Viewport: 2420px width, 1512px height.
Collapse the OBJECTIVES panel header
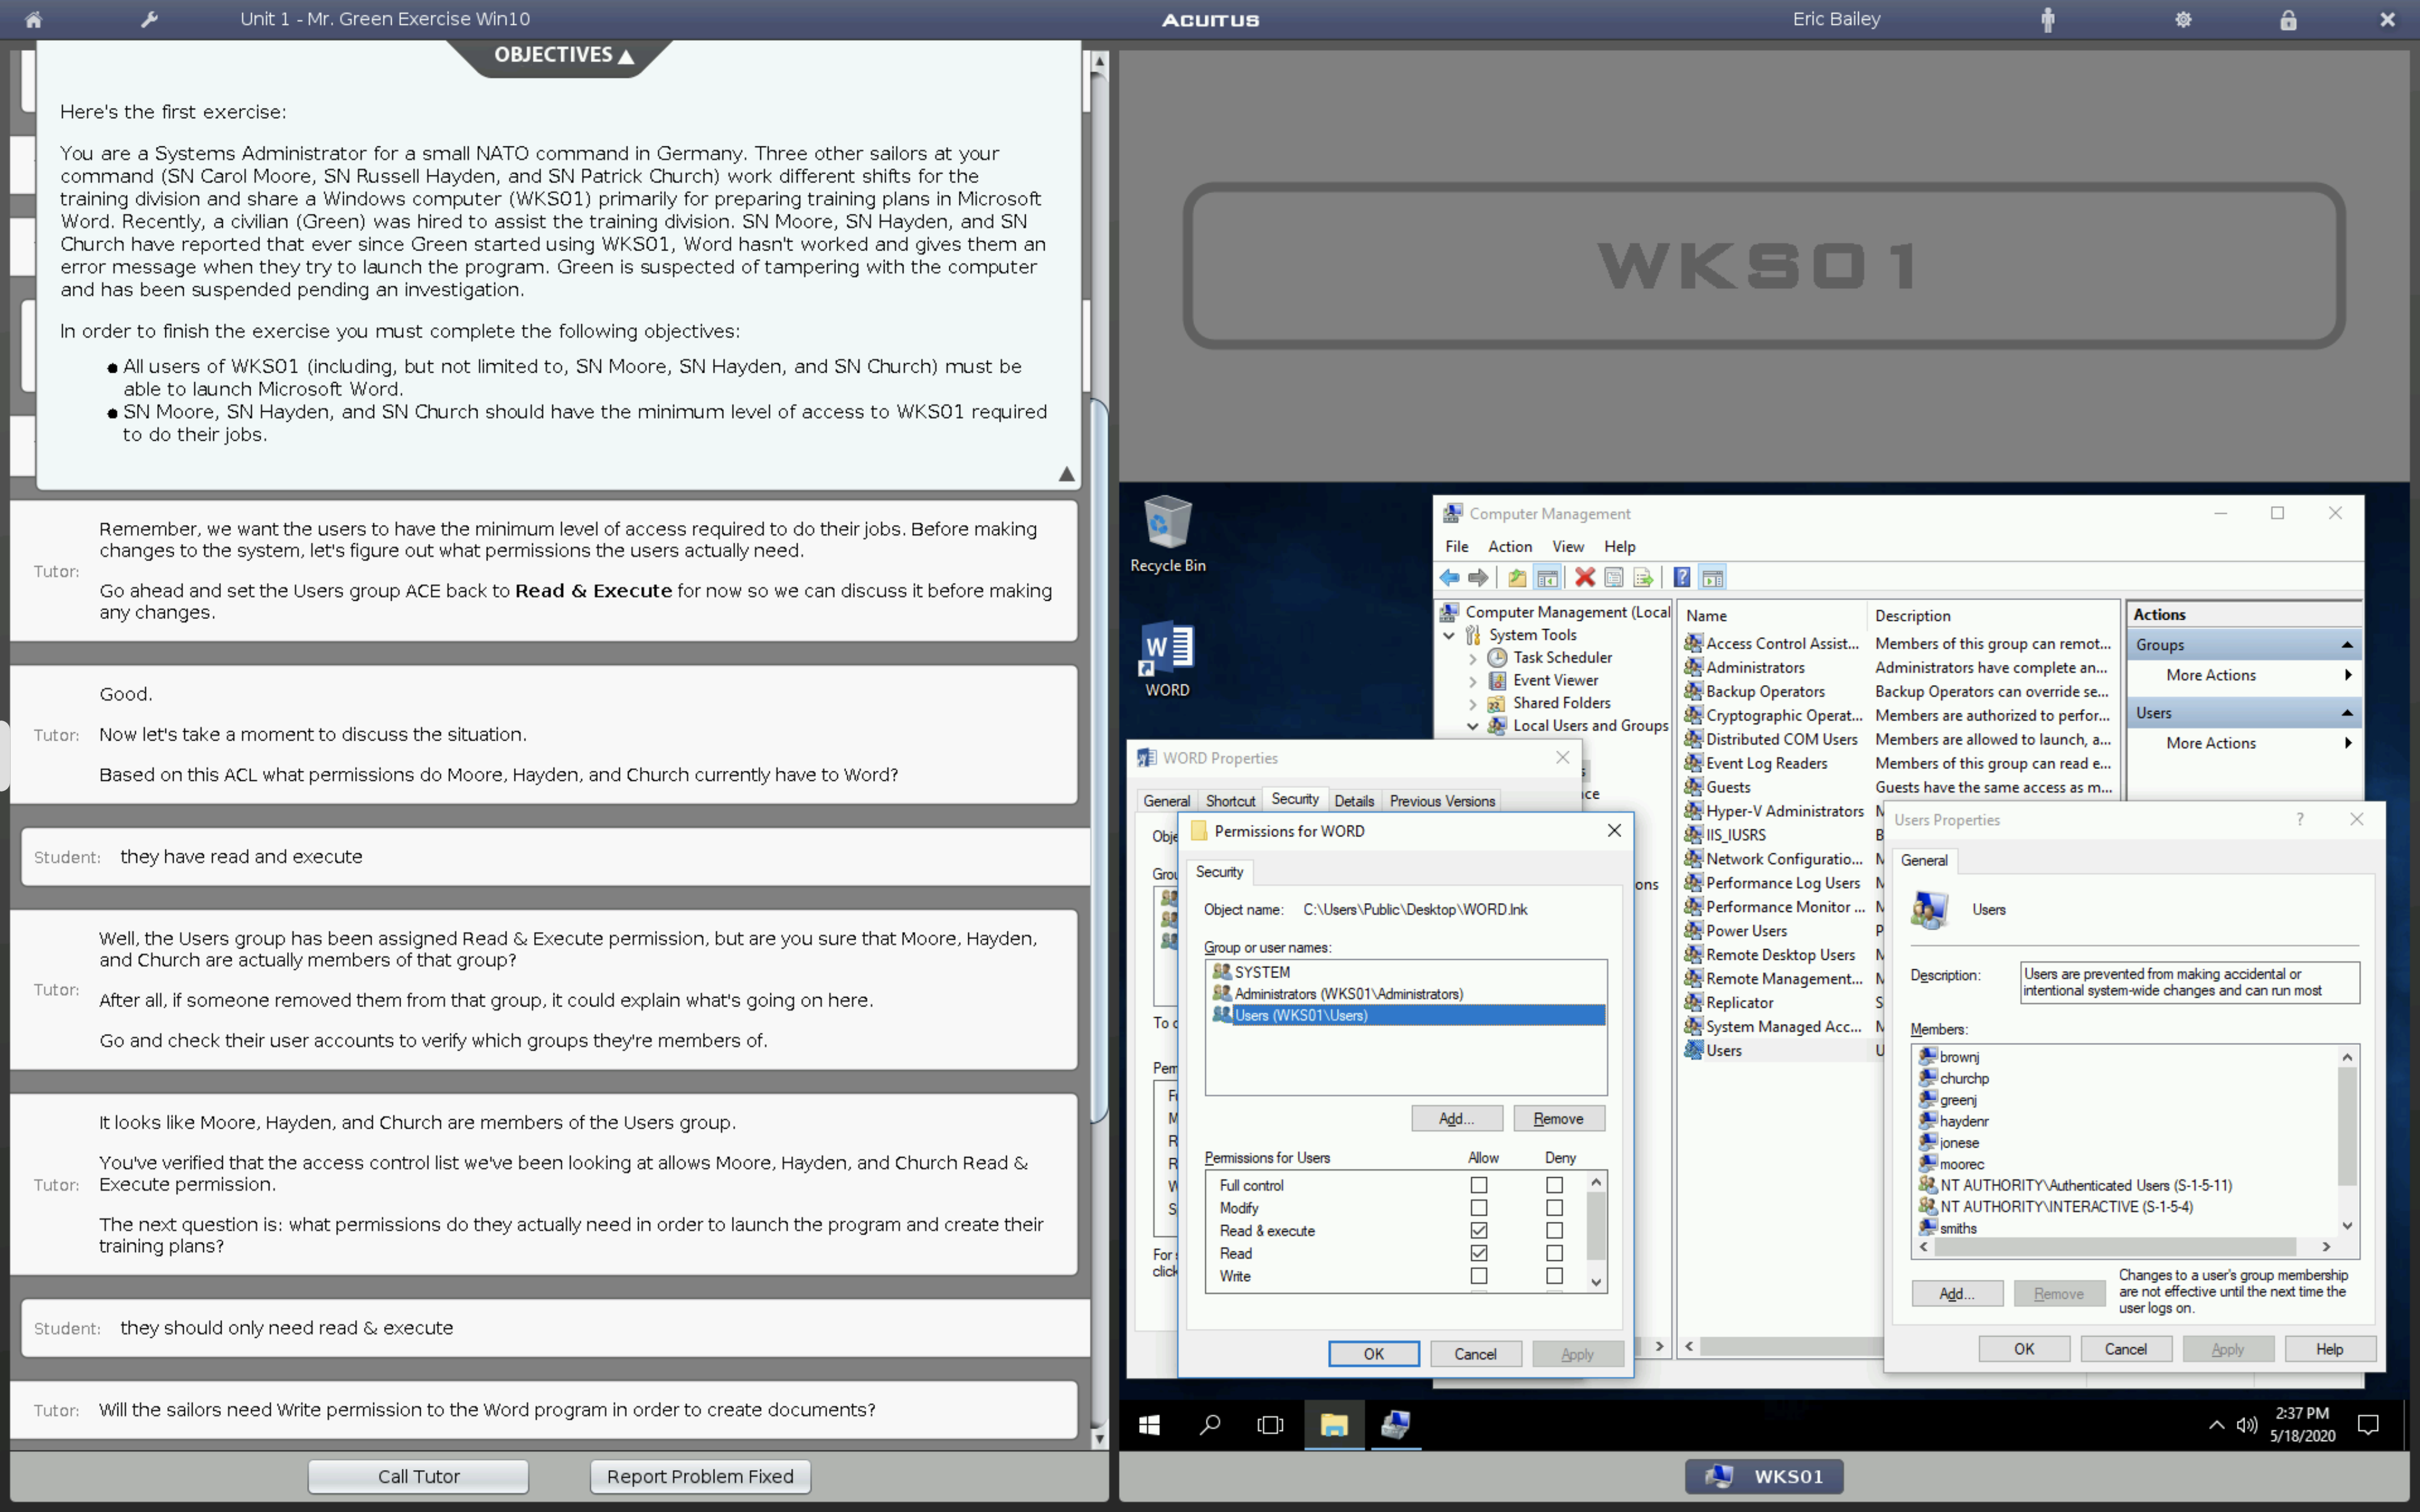click(x=563, y=55)
